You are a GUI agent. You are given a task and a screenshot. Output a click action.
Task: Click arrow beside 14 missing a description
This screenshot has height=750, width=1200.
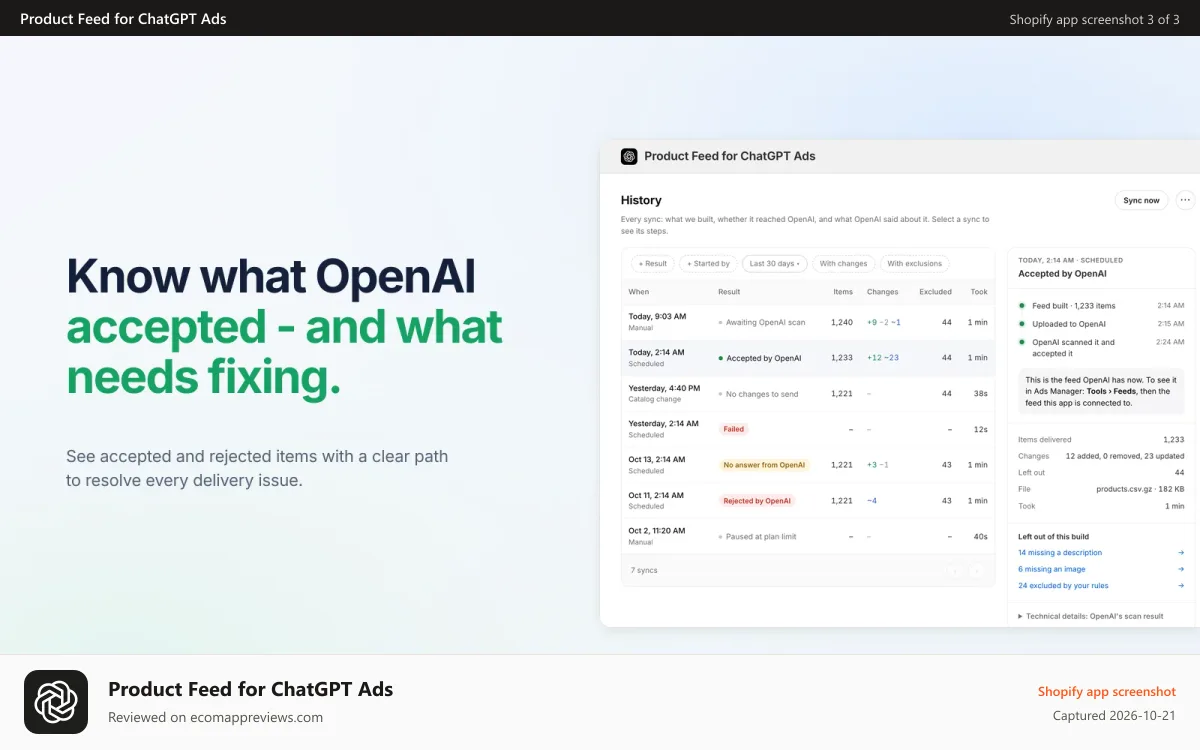(x=1181, y=553)
